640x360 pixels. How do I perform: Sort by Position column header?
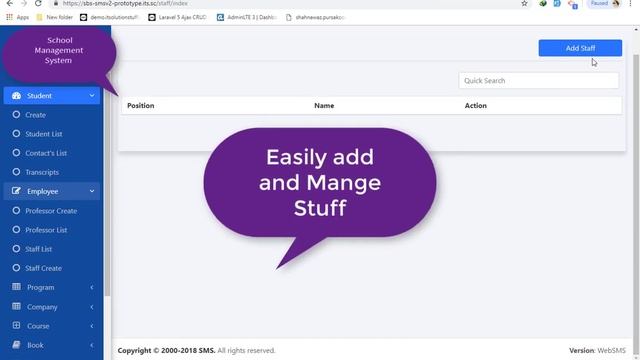pyautogui.click(x=140, y=105)
